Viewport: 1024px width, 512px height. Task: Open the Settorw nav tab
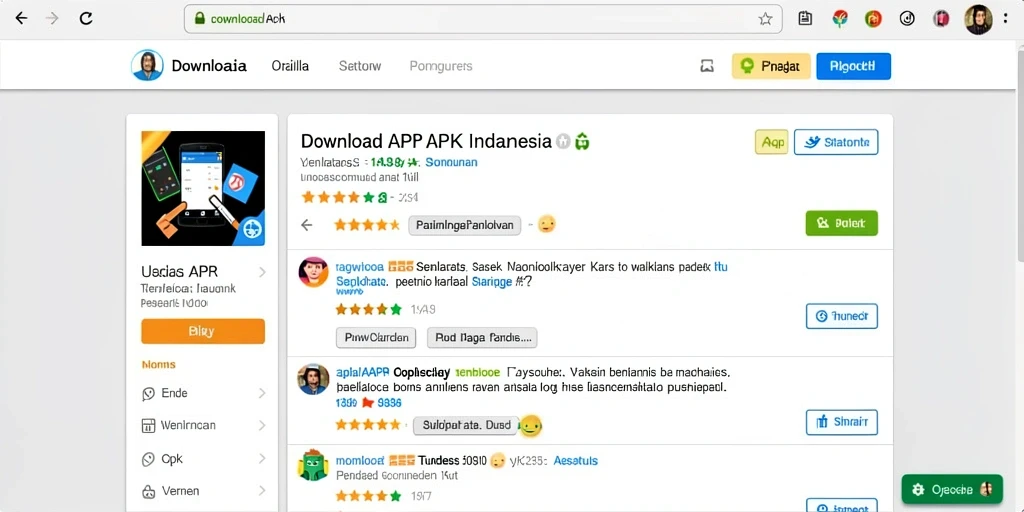pos(360,66)
